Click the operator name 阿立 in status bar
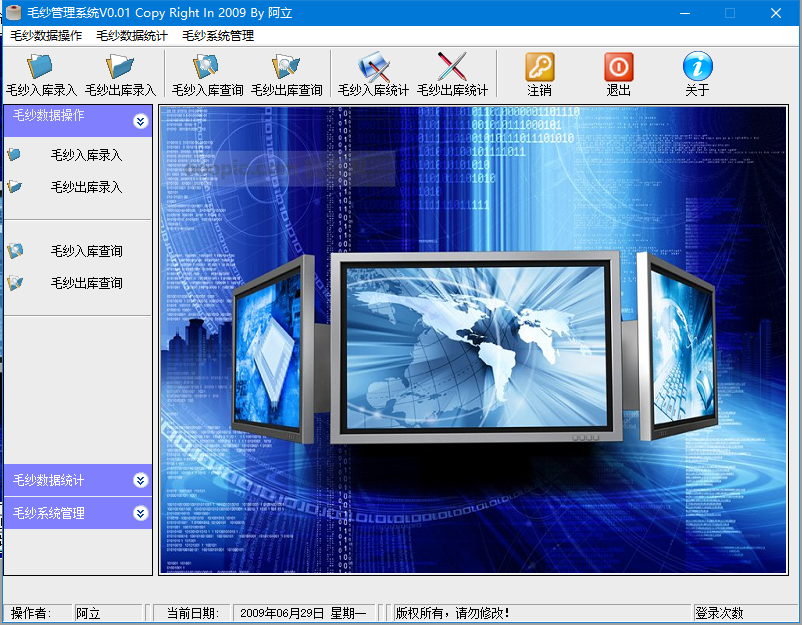This screenshot has height=625, width=802. pyautogui.click(x=88, y=613)
